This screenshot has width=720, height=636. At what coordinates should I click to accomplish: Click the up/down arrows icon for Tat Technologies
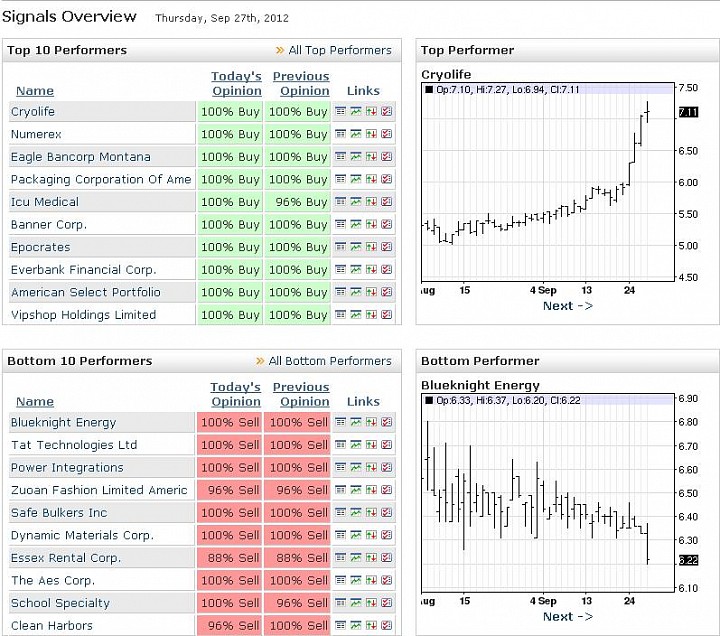coord(371,444)
